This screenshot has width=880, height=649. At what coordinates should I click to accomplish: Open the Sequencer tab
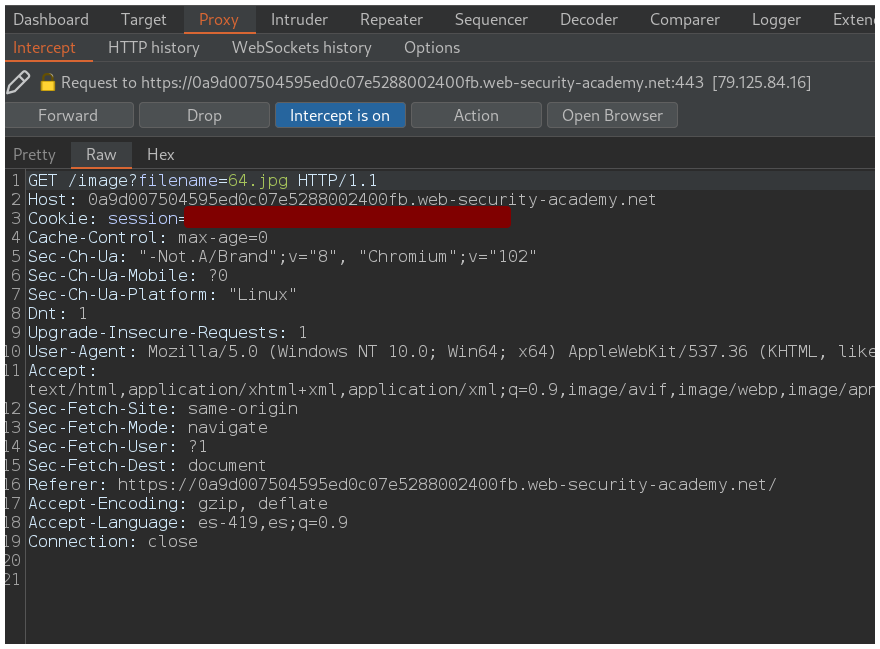[492, 19]
